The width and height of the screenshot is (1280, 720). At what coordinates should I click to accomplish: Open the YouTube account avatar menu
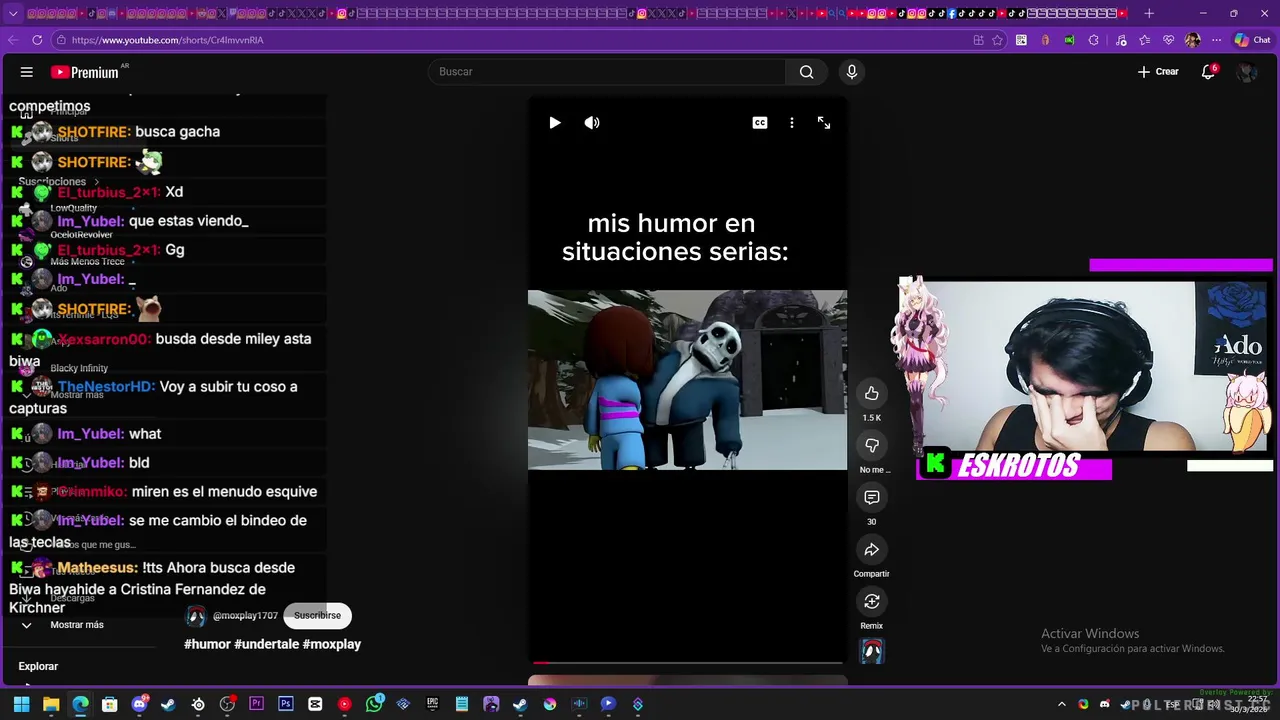1246,72
